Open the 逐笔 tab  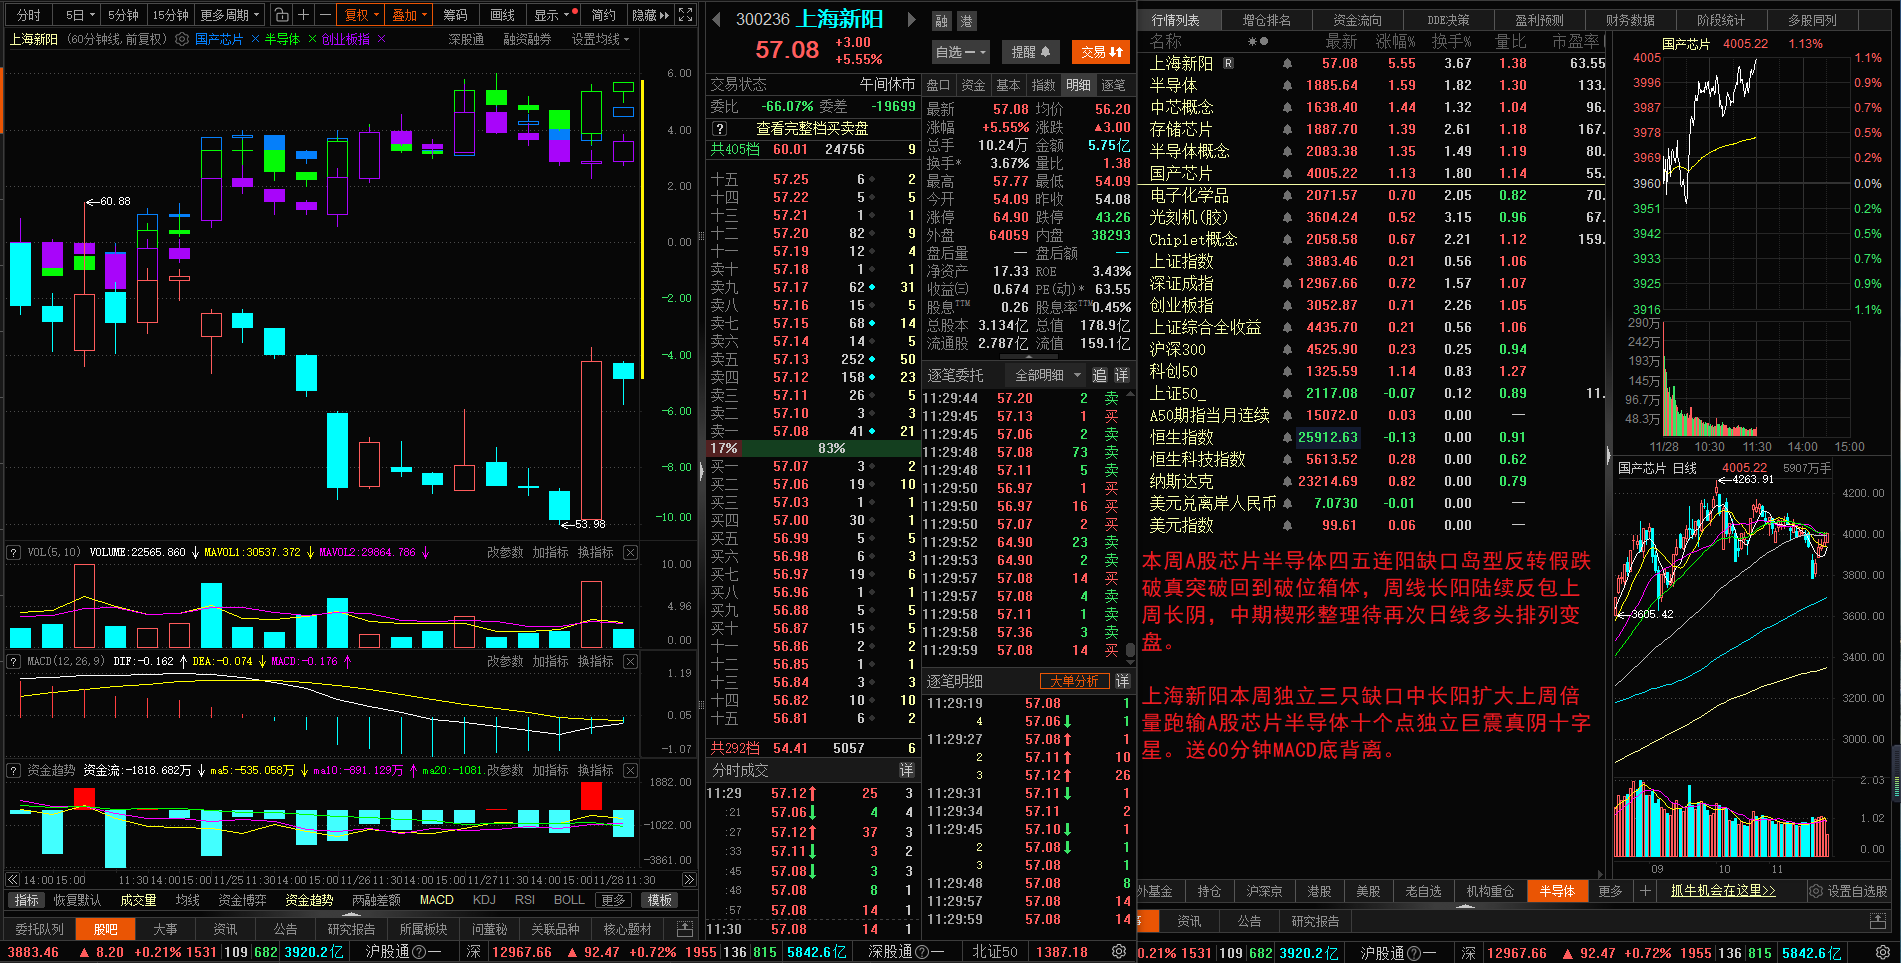pos(1113,85)
